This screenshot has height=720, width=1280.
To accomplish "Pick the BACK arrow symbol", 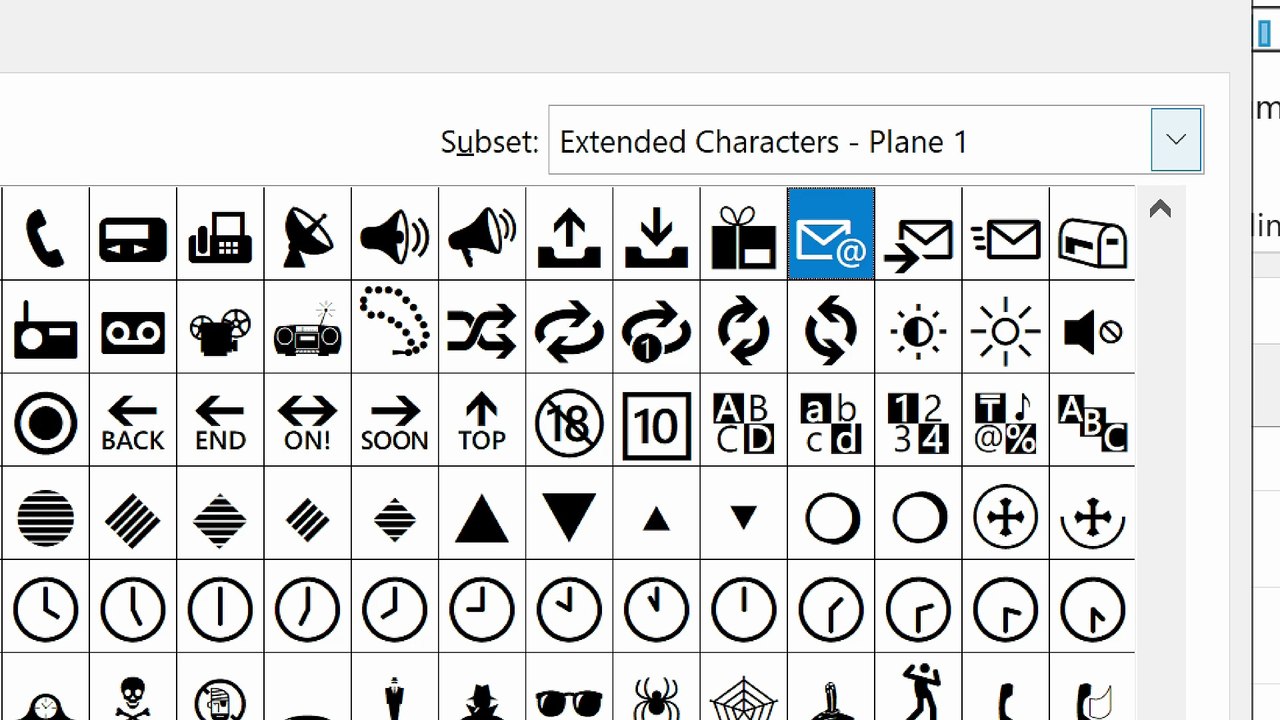I will (132, 420).
